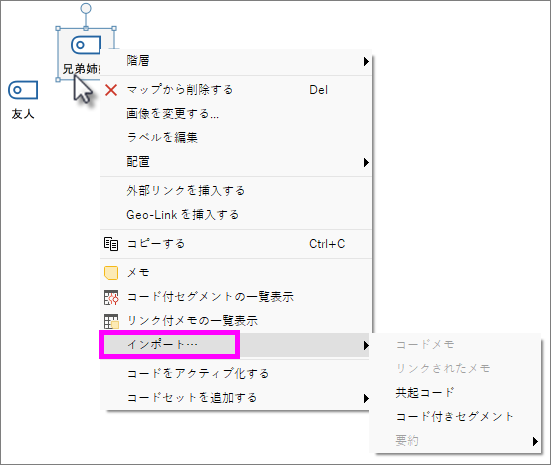Click the copy icon beside コピーする
The image size is (551, 465).
pos(111,244)
